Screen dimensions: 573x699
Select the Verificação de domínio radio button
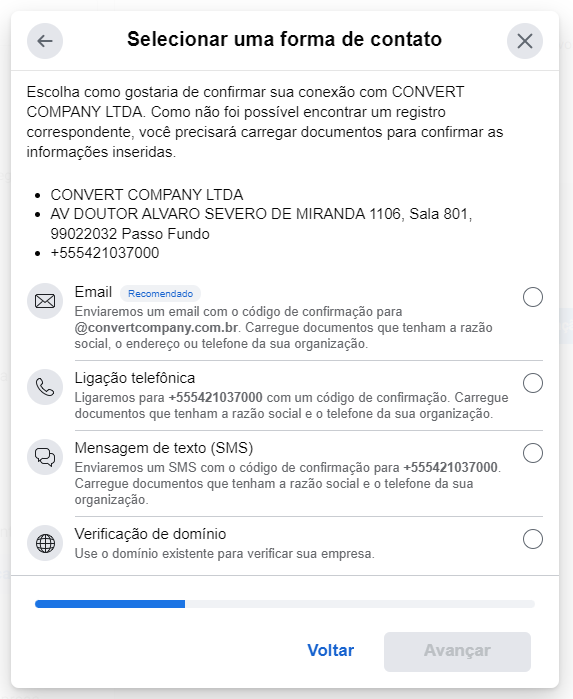click(x=533, y=539)
